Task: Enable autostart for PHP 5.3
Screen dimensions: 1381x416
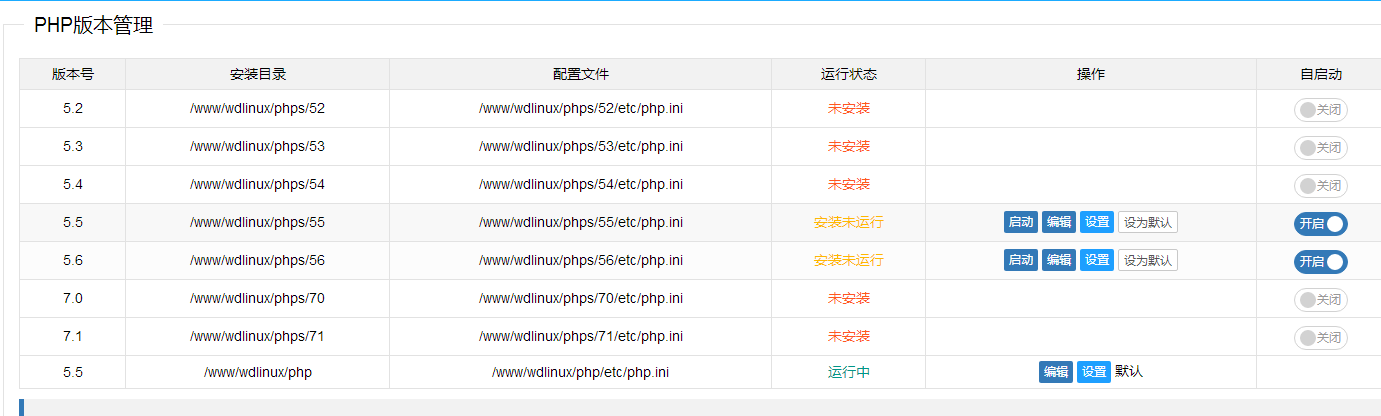Action: (x=1320, y=148)
